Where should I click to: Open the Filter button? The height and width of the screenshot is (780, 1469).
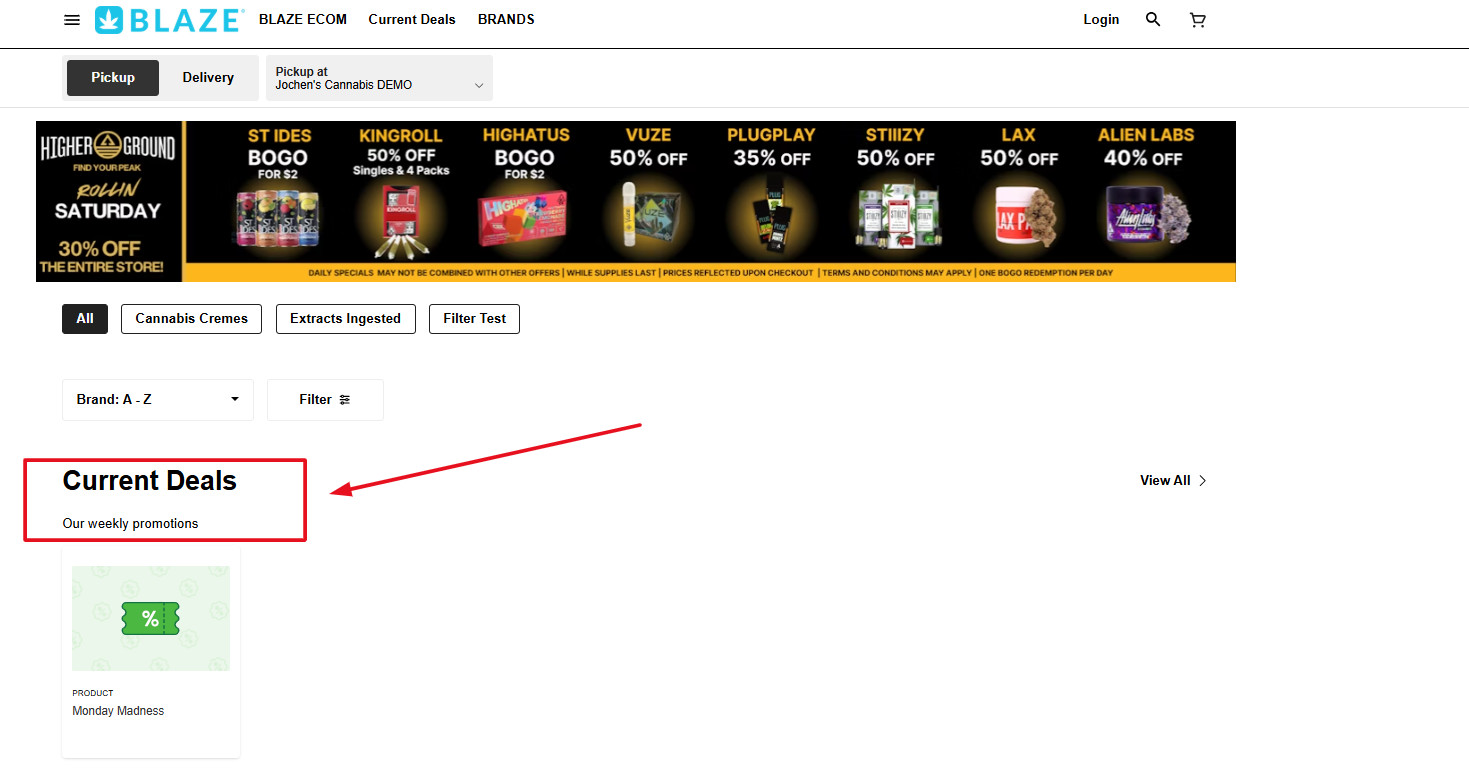(325, 400)
